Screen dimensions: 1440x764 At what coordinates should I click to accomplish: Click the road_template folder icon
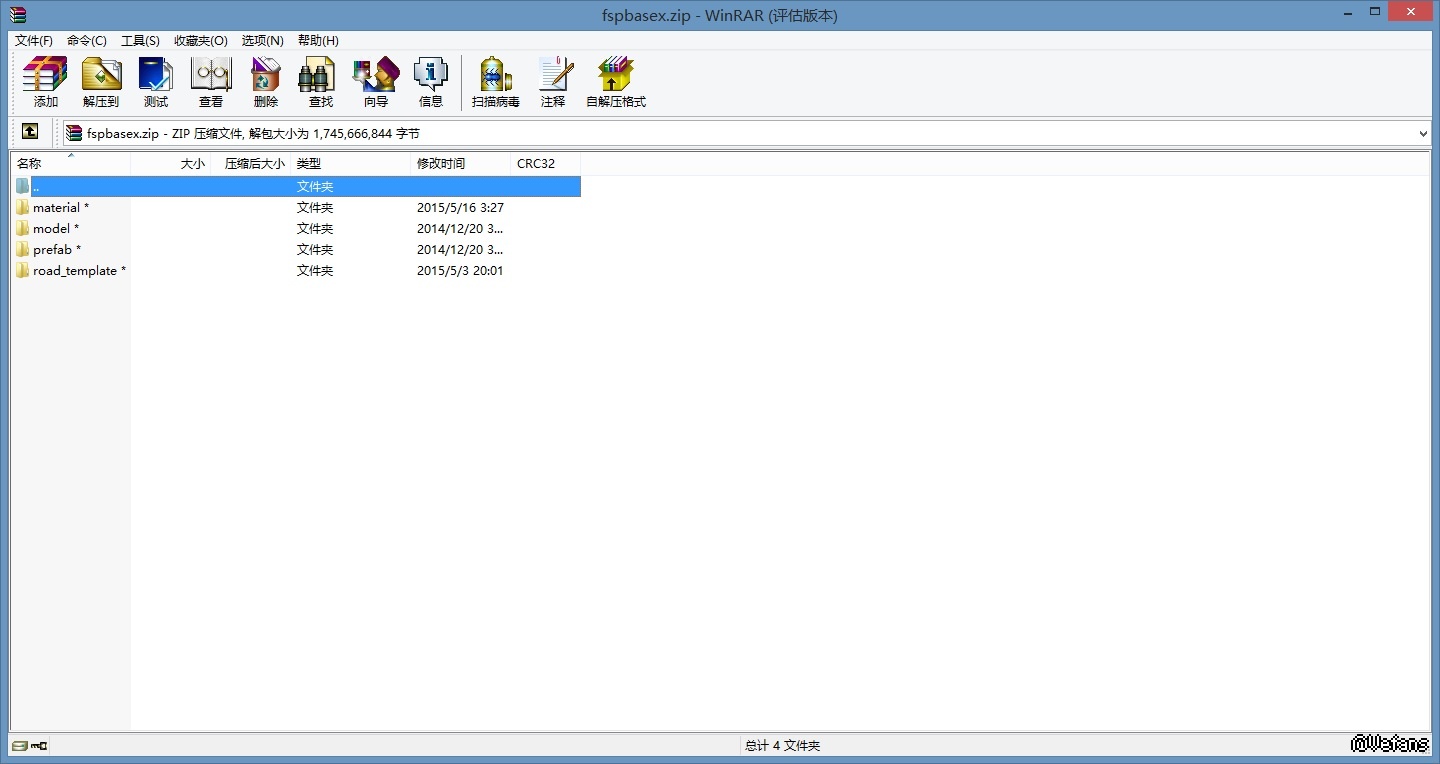point(22,270)
